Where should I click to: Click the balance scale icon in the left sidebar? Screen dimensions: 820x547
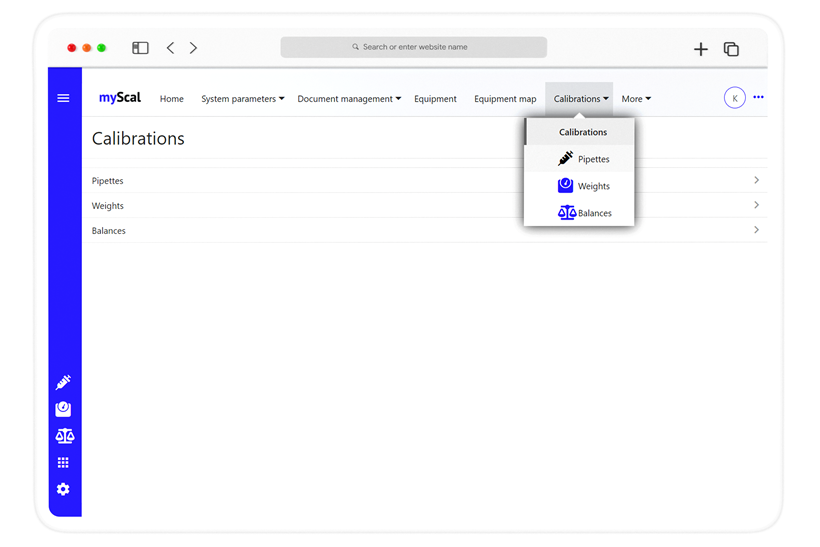64,436
